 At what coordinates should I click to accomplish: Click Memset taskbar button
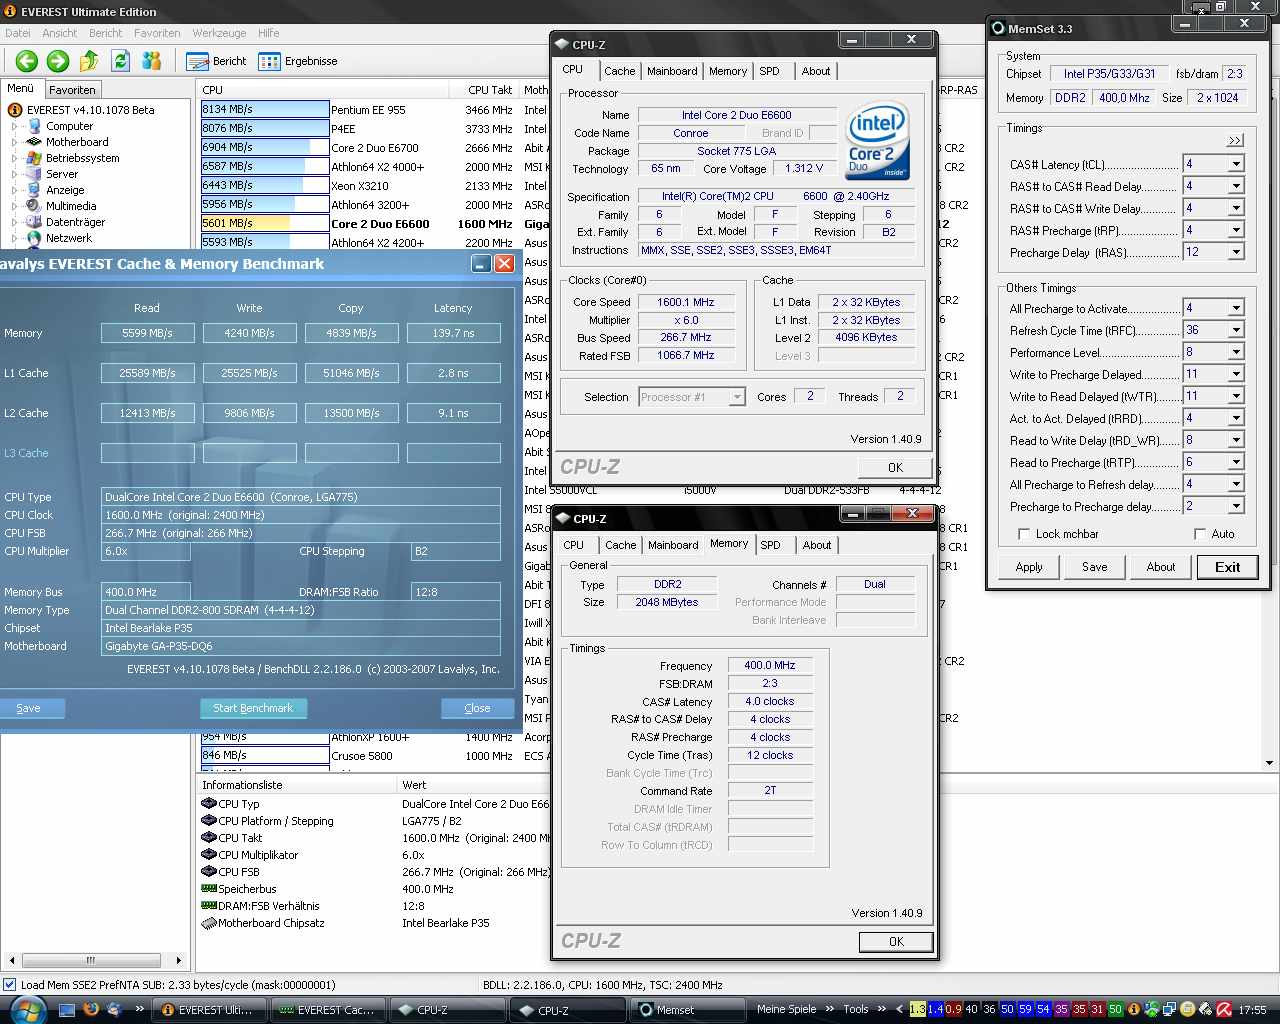[x=689, y=1010]
